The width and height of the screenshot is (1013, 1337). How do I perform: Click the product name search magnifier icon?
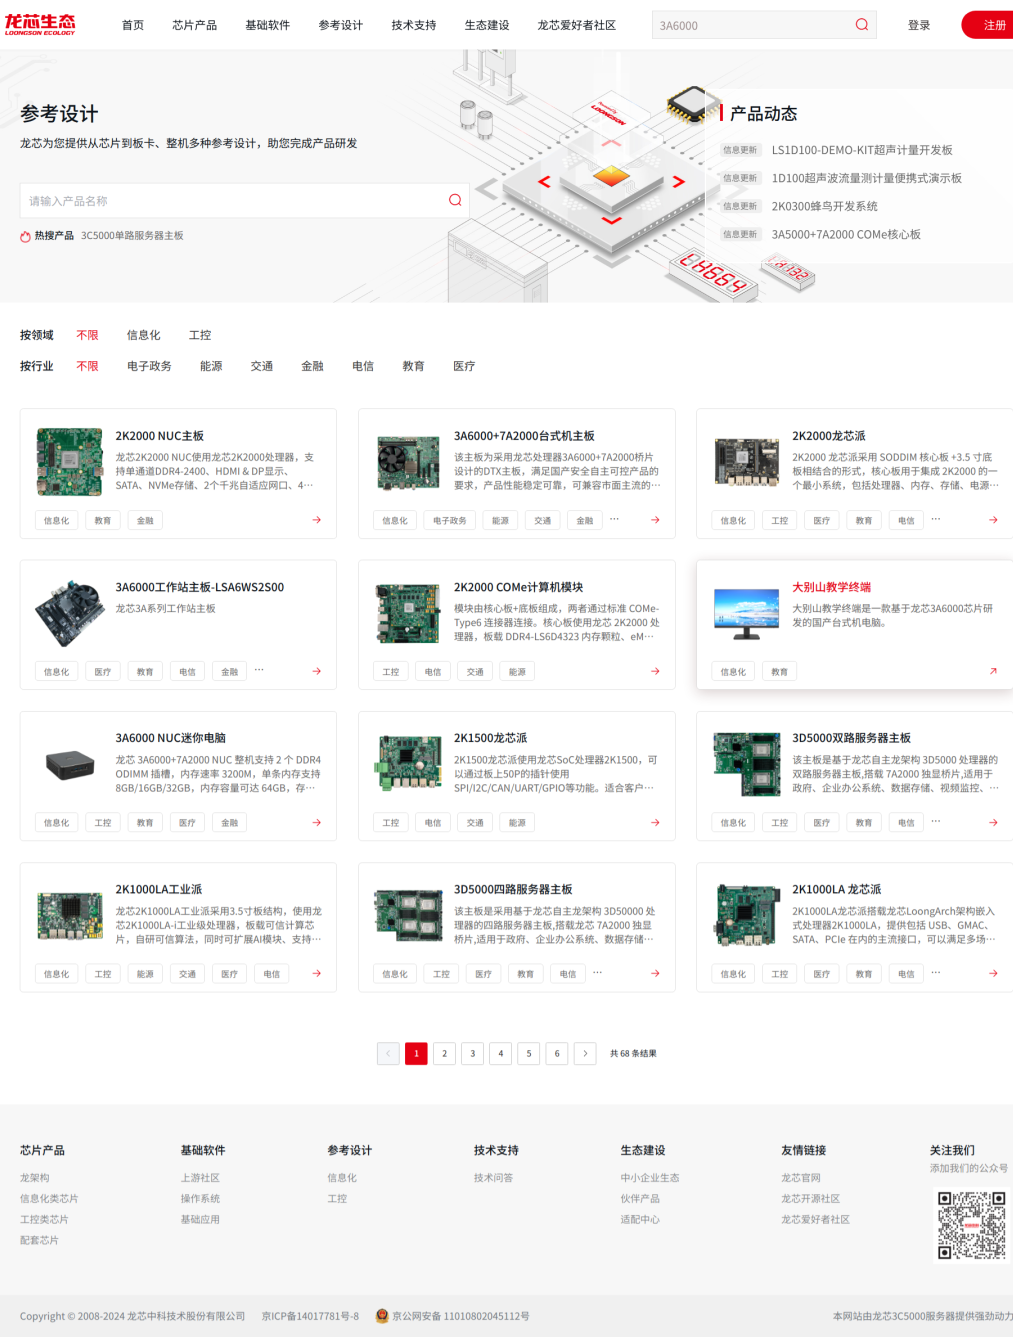click(x=455, y=200)
